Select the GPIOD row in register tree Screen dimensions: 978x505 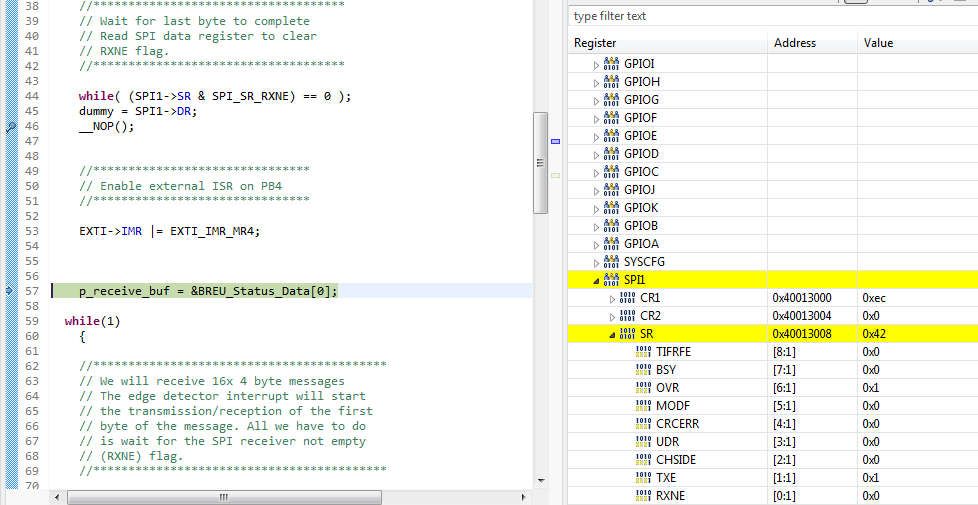click(x=773, y=154)
